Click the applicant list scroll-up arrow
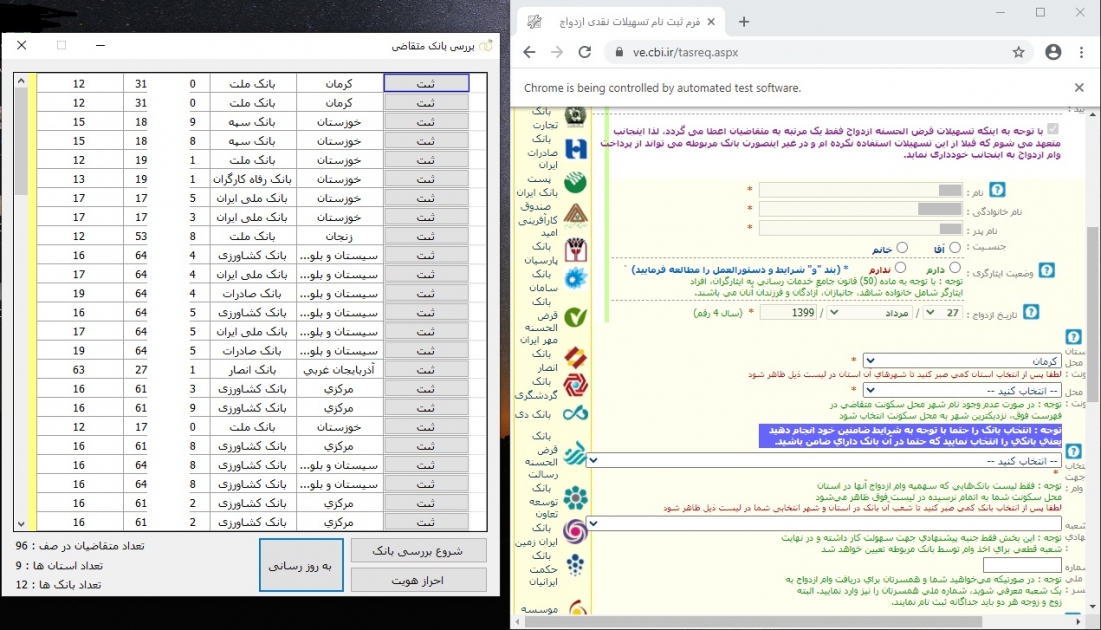 pos(21,81)
